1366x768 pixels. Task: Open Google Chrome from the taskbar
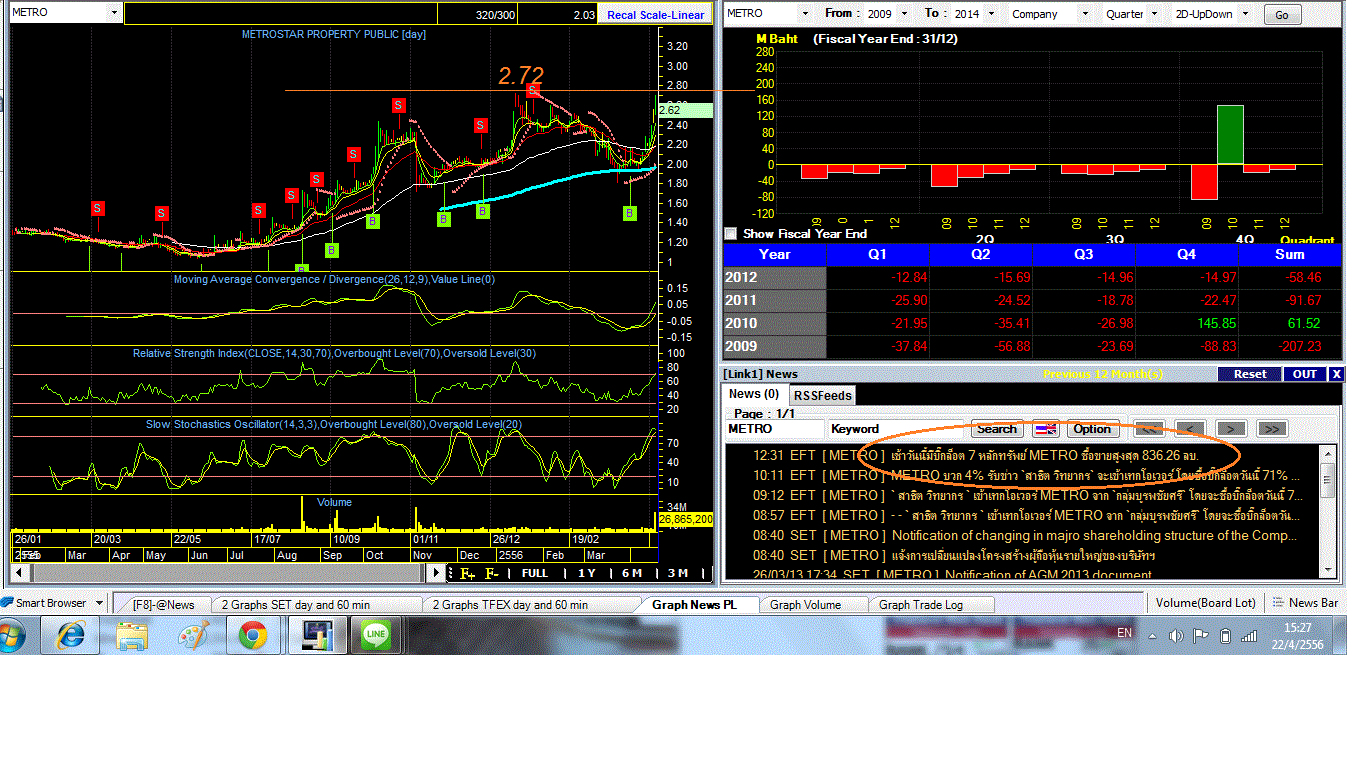pos(251,635)
